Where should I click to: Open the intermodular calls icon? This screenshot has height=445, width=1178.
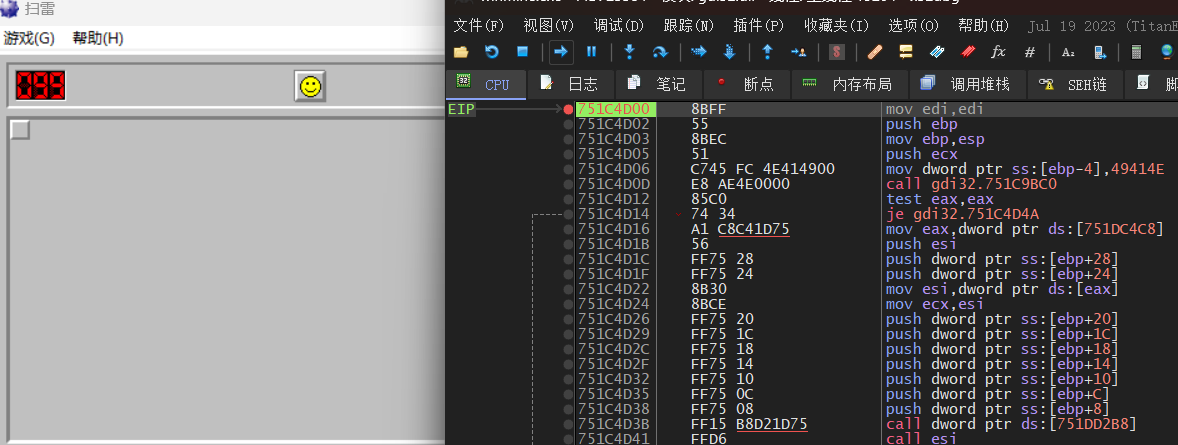(1099, 52)
